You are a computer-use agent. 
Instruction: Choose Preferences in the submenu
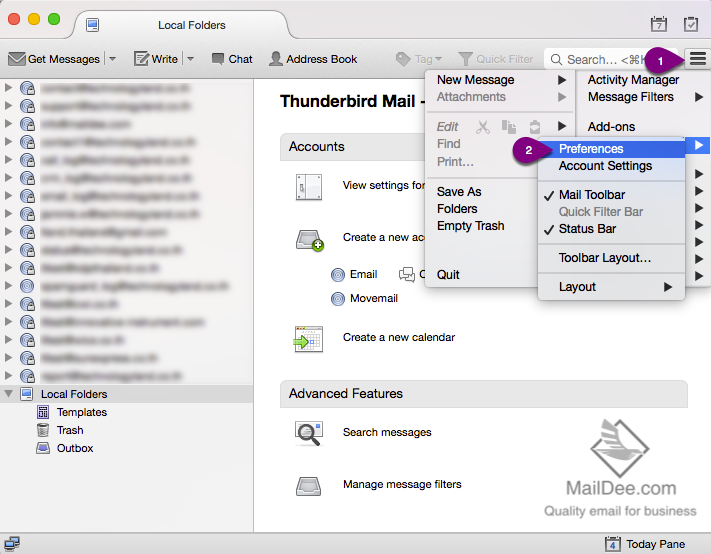[x=611, y=149]
